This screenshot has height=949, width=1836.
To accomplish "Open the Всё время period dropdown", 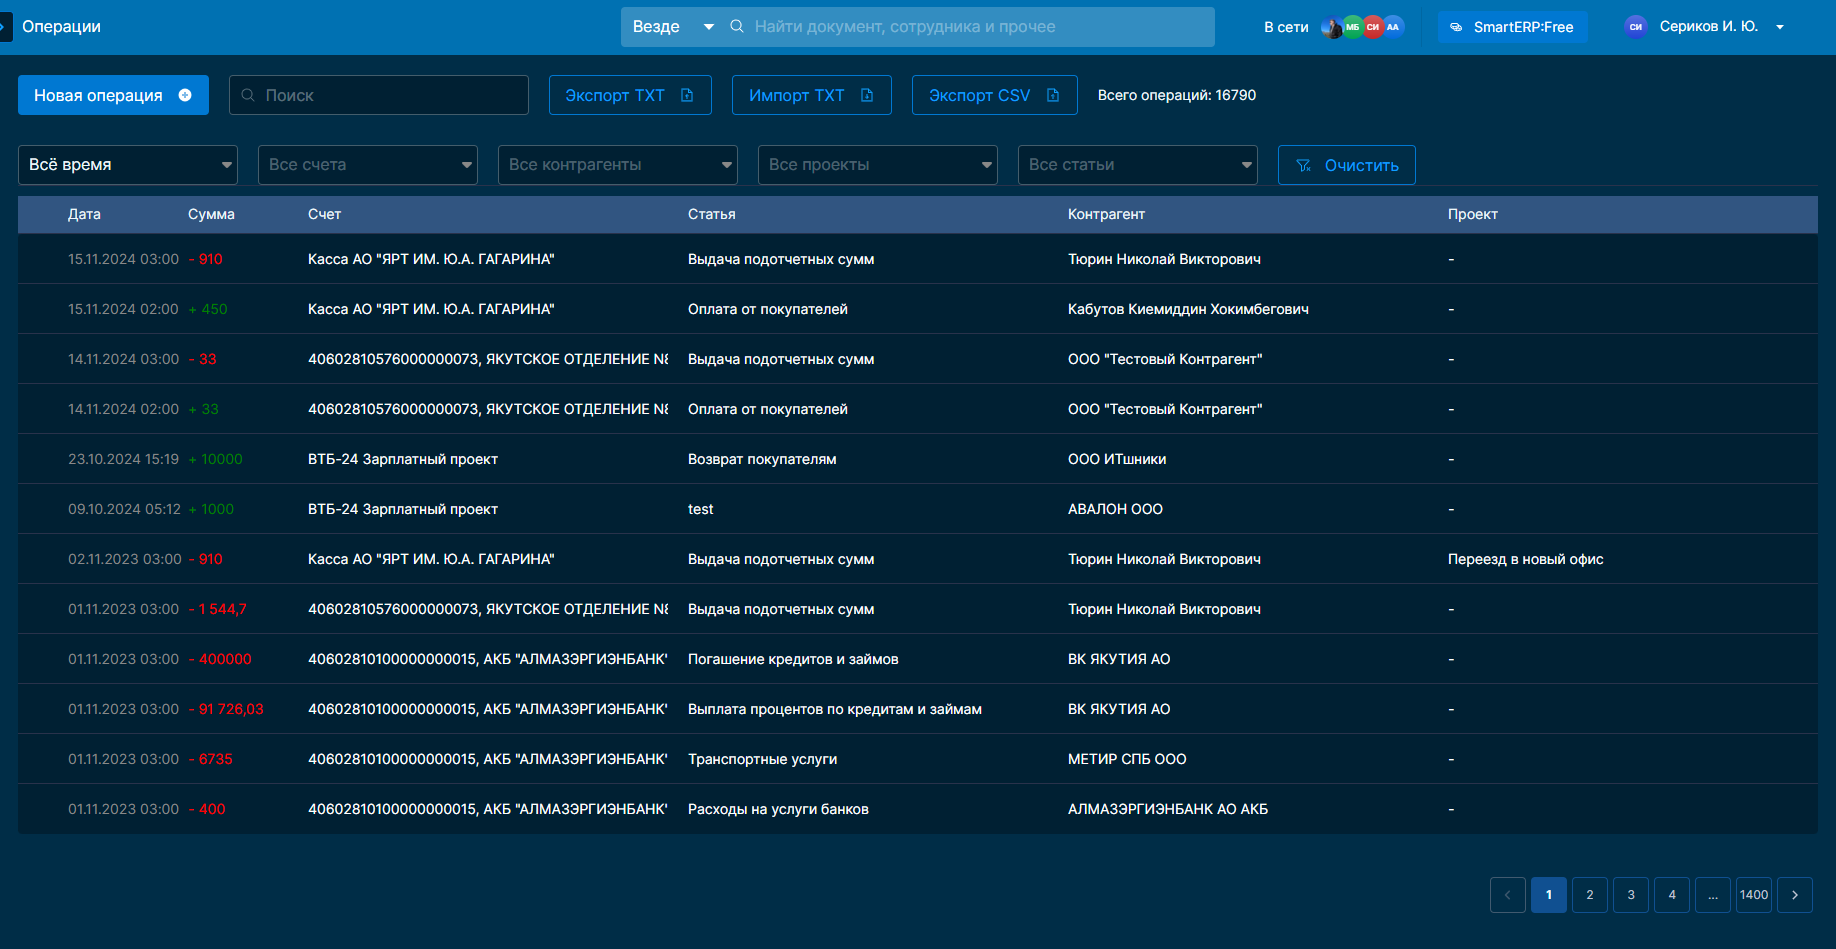I will 128,165.
